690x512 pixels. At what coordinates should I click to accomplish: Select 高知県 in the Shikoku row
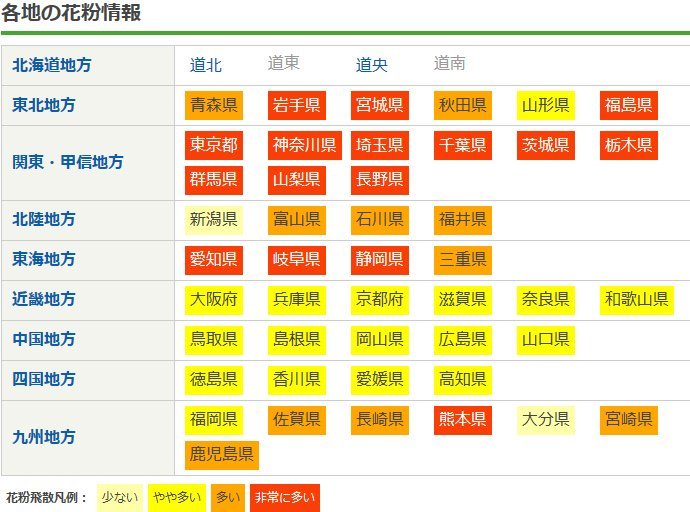[463, 379]
